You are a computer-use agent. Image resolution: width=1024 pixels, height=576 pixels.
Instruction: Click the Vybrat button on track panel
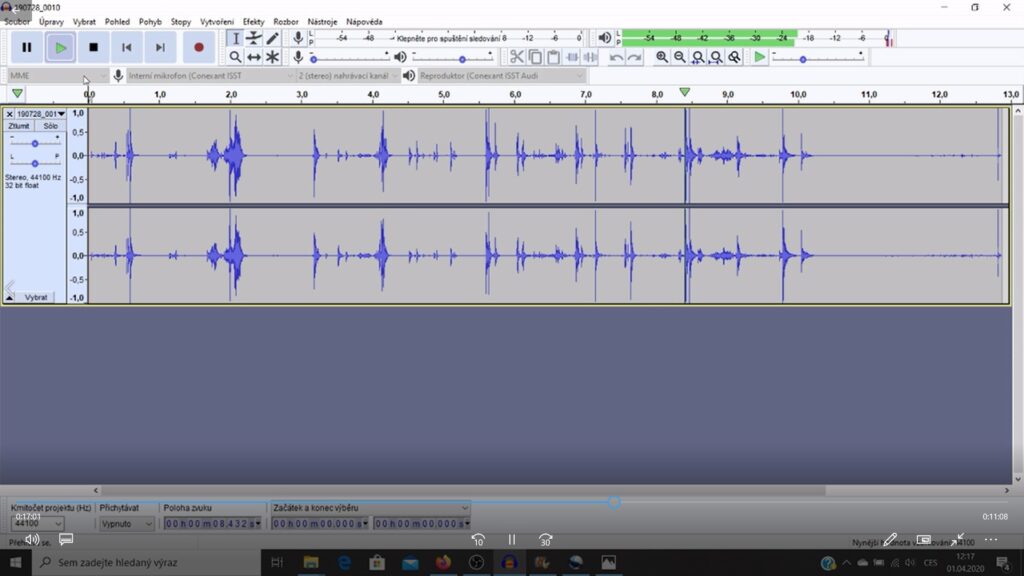click(36, 297)
